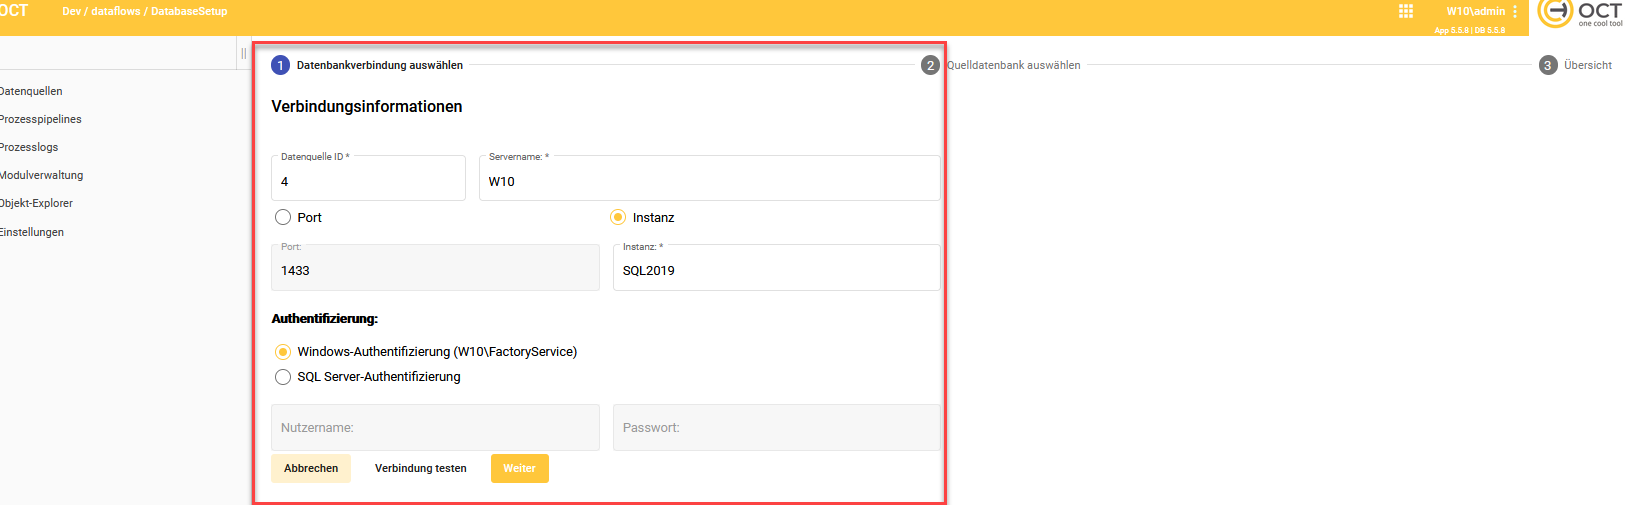Image resolution: width=1629 pixels, height=505 pixels.
Task: Choose Windows-Authentifizierung option
Action: coord(283,352)
